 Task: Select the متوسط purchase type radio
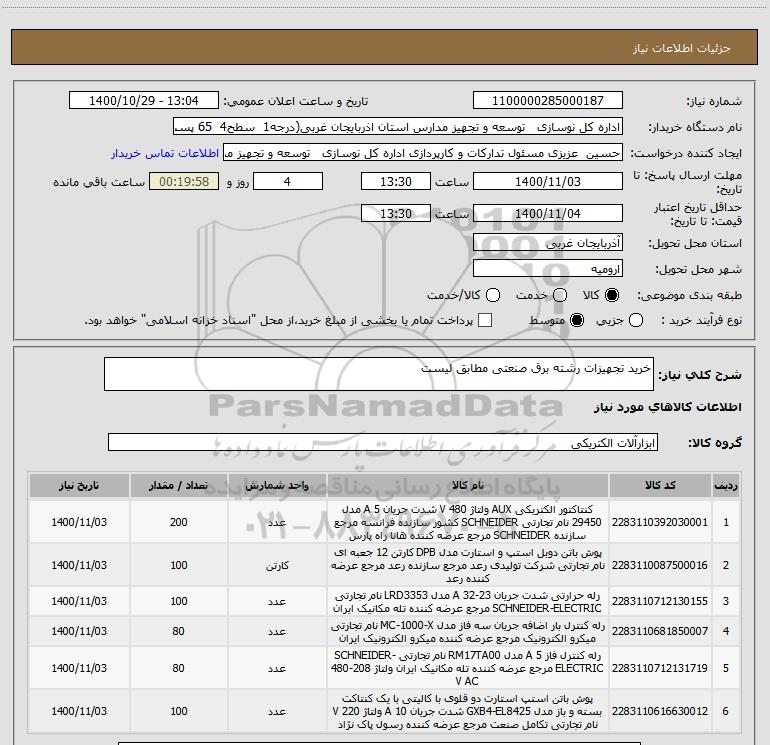[x=577, y=320]
